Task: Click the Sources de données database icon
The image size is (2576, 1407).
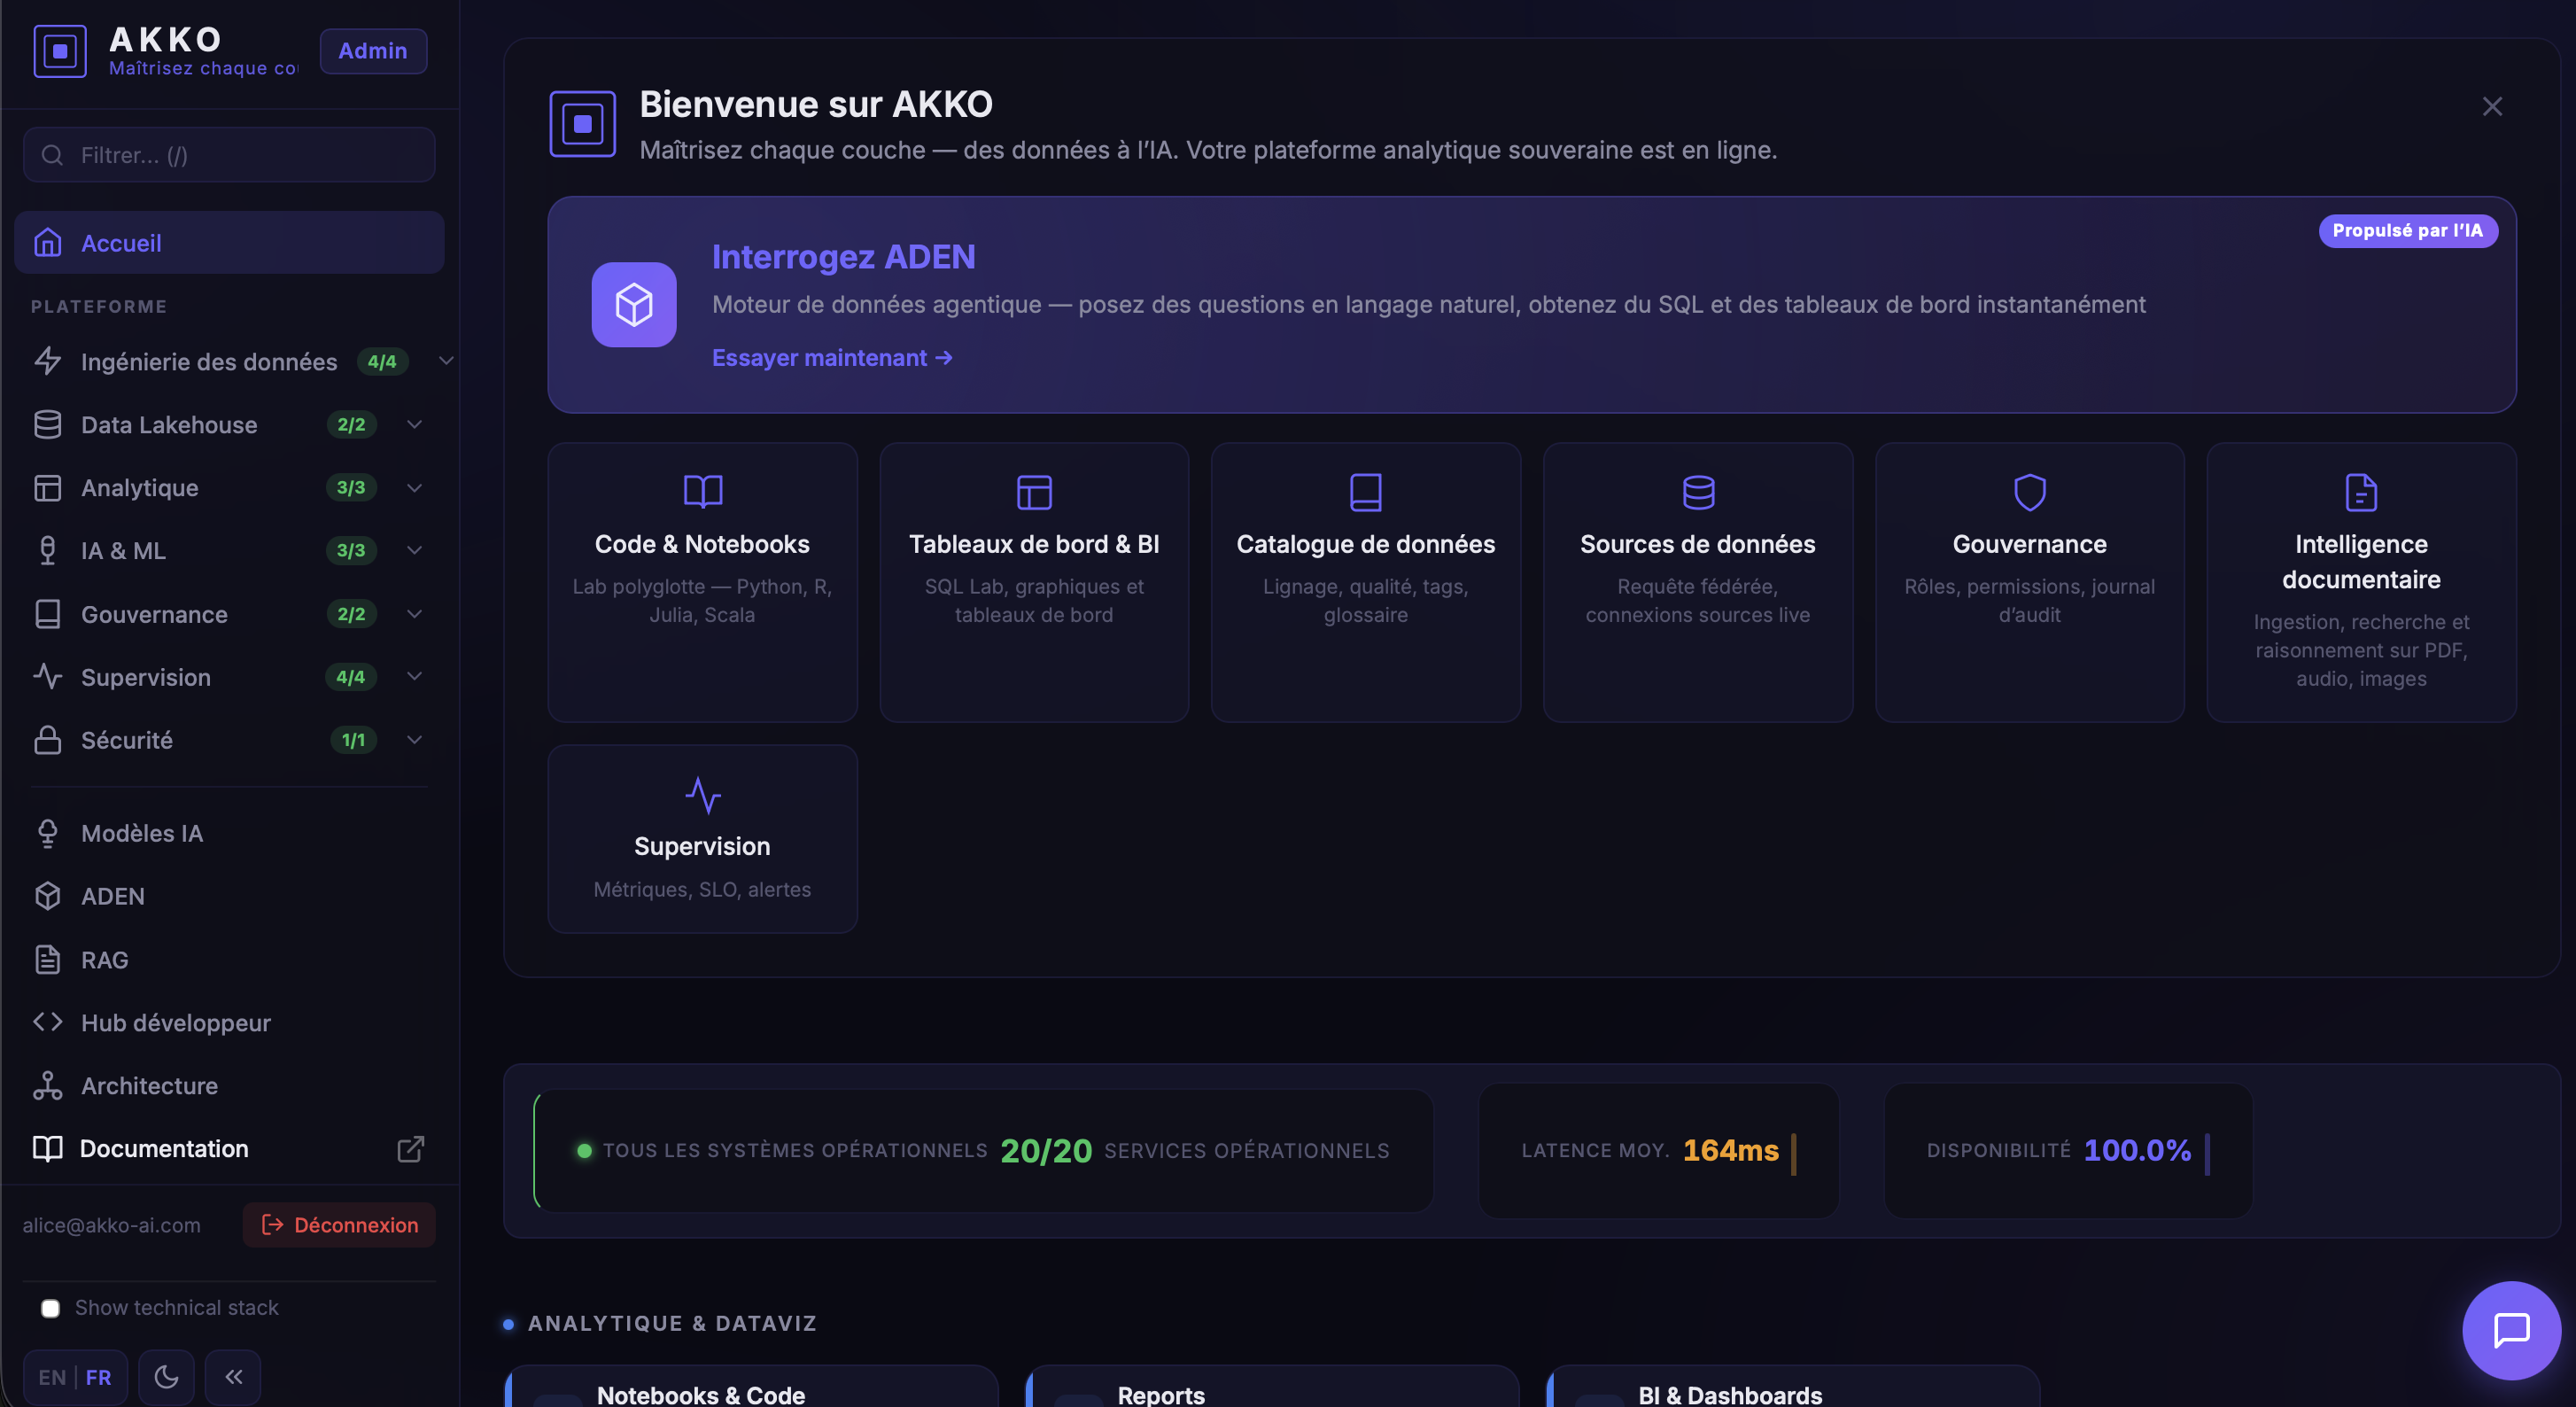Action: click(1698, 491)
